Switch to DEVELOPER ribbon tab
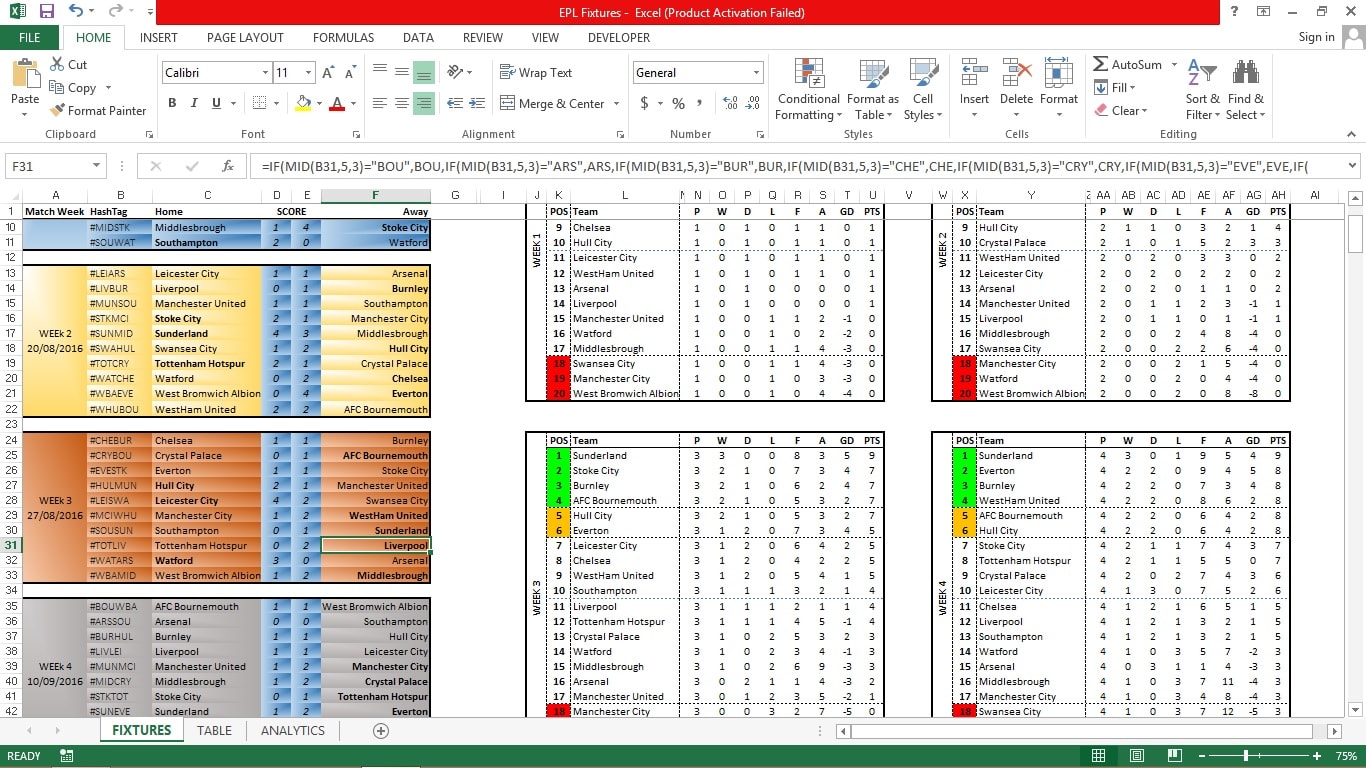This screenshot has width=1366, height=768. pos(619,37)
